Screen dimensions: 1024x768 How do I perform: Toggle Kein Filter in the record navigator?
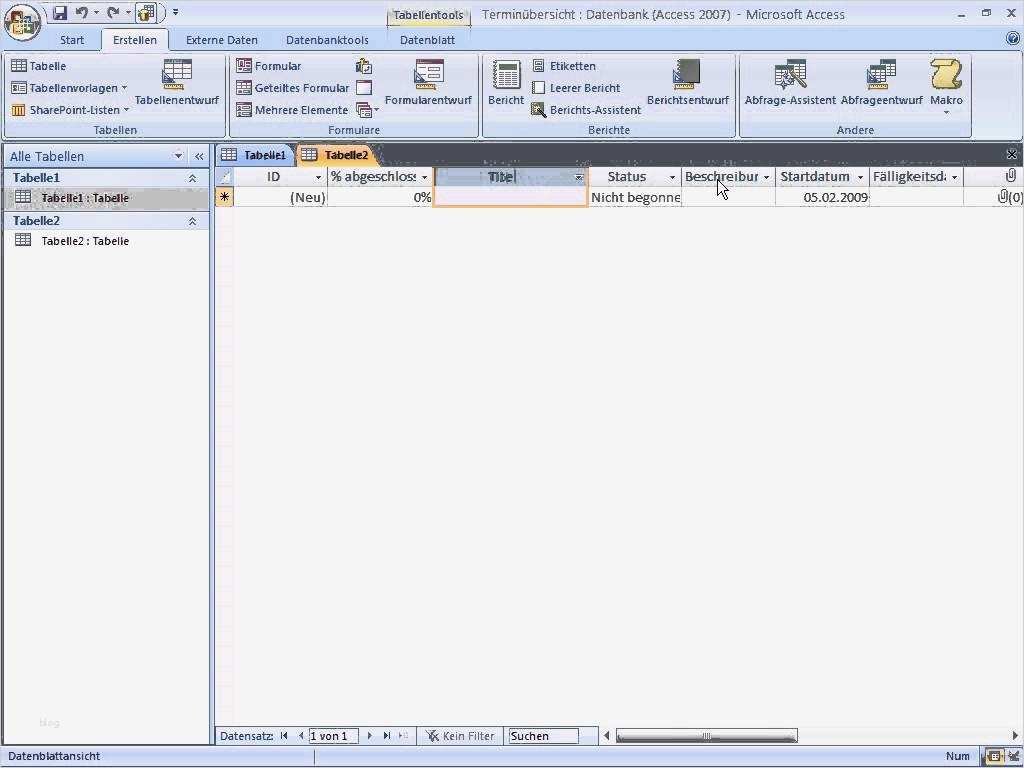[x=459, y=735]
